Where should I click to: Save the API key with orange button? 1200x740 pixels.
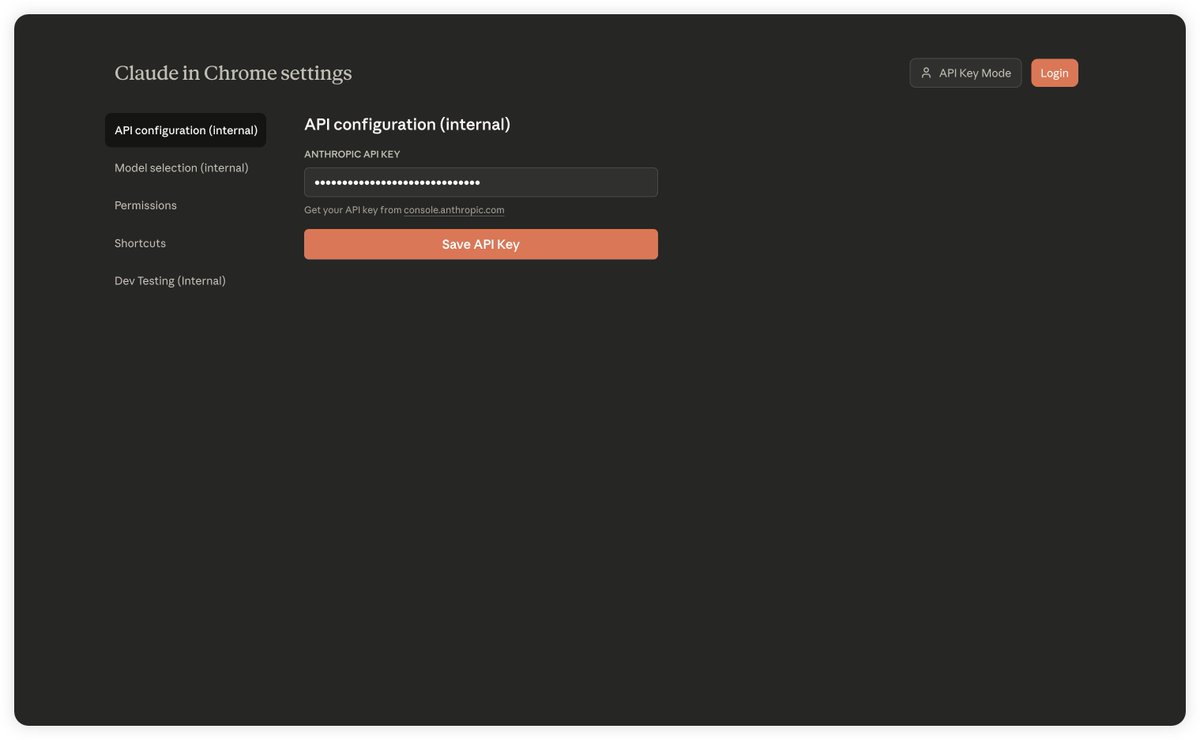coord(481,244)
